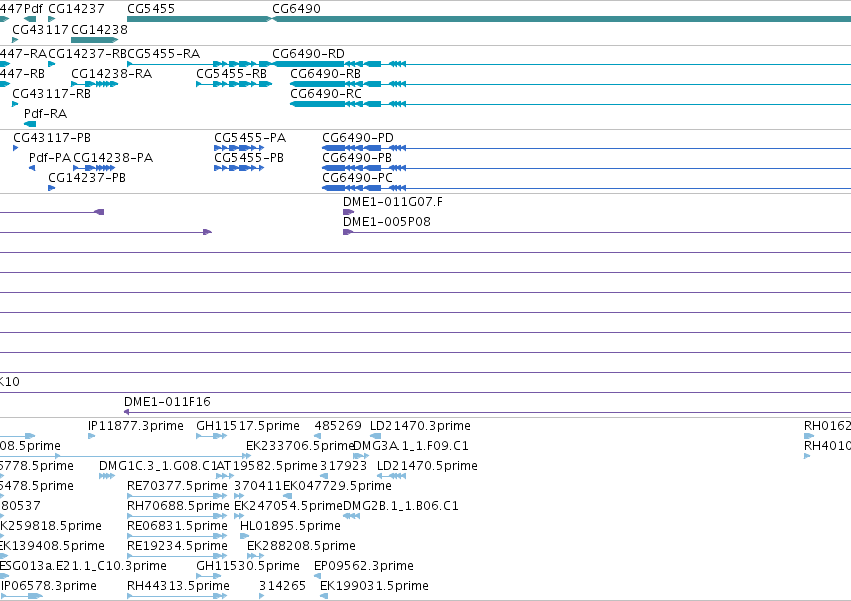Select EST EP09562.3prime
This screenshot has width=851, height=601.
click(364, 567)
